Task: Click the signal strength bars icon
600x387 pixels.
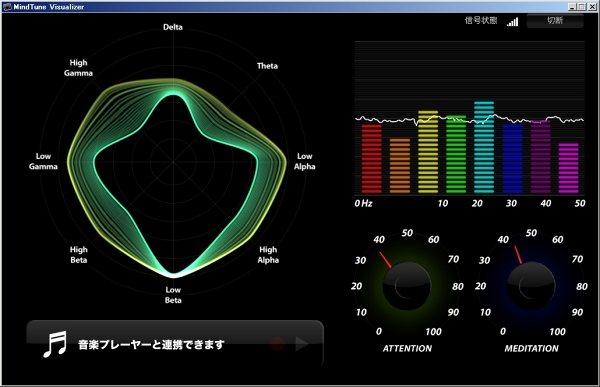Action: click(512, 21)
